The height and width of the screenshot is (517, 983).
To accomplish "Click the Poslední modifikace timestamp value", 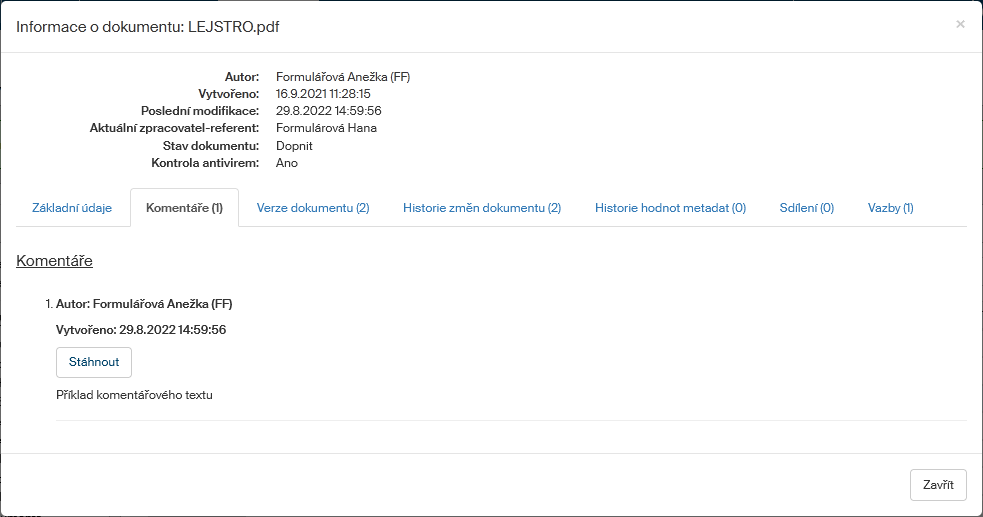I will (328, 111).
